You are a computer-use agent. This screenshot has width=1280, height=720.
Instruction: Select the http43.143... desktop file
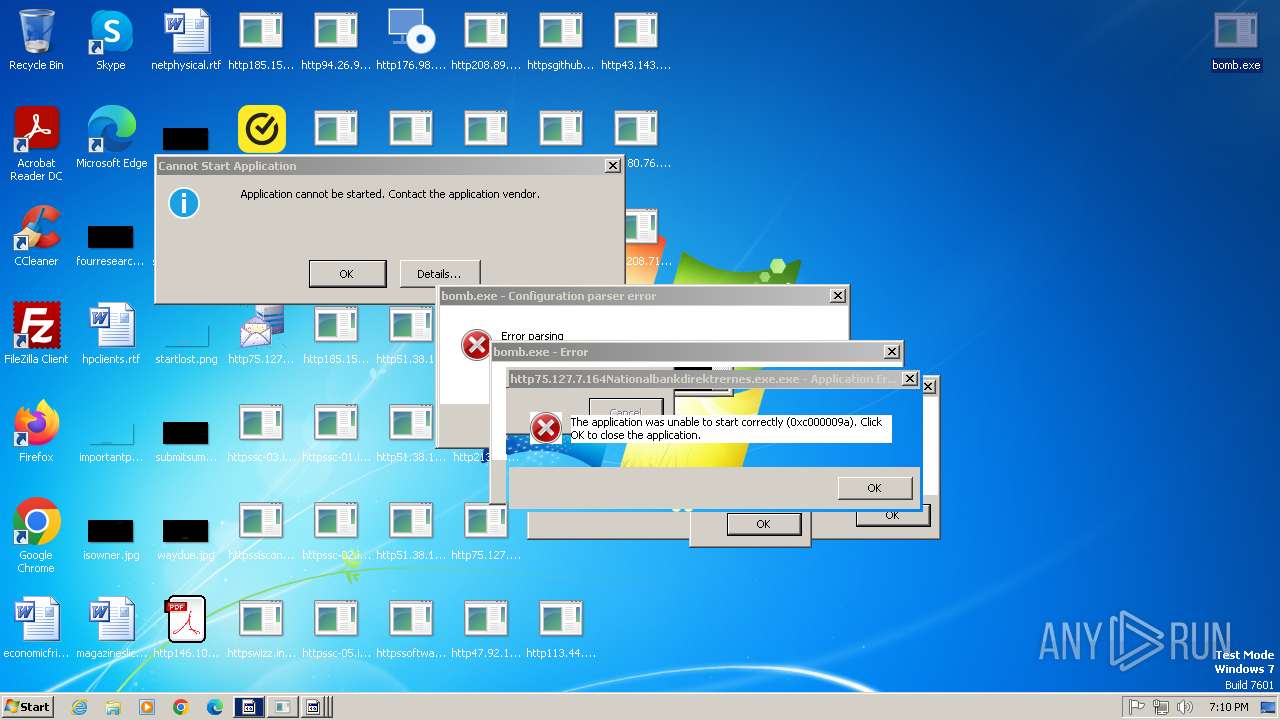pyautogui.click(x=636, y=40)
